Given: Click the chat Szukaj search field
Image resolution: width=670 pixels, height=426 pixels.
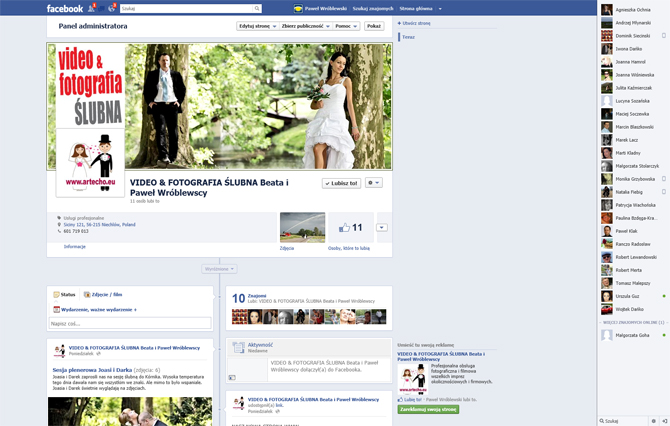Looking at the screenshot, I should click(x=626, y=421).
